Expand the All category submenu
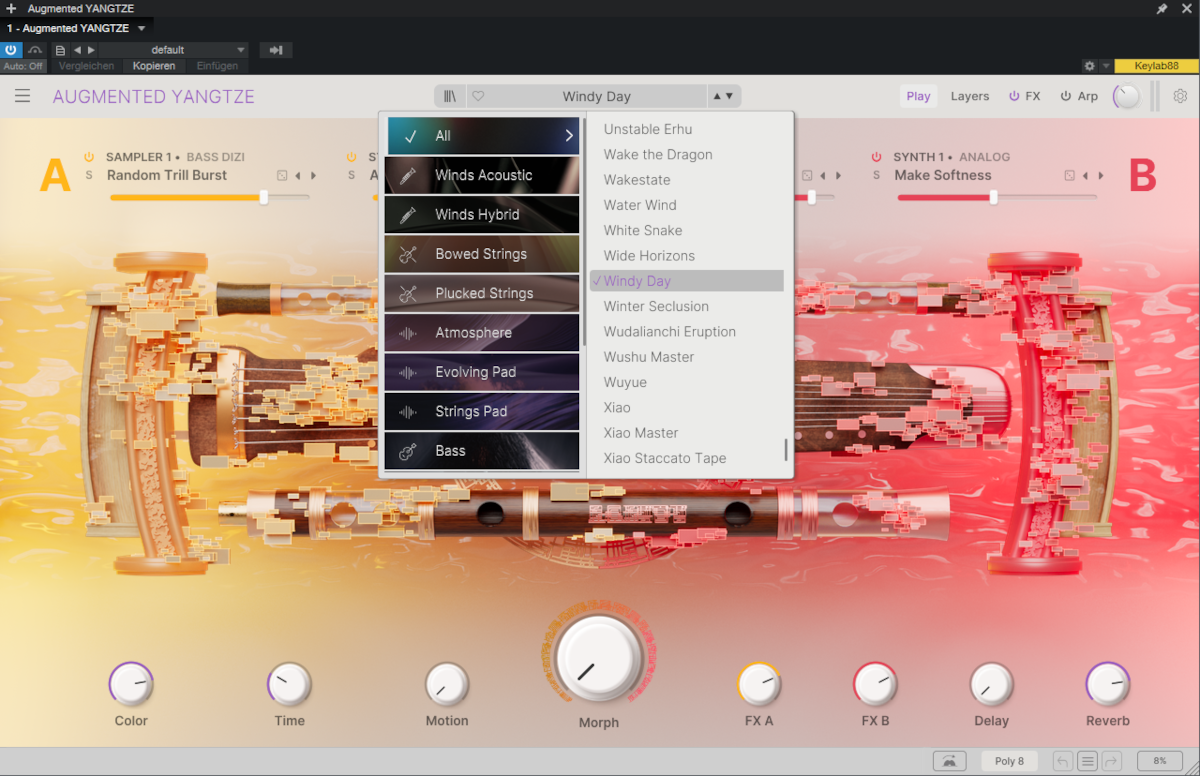Image resolution: width=1200 pixels, height=776 pixels. 569,136
